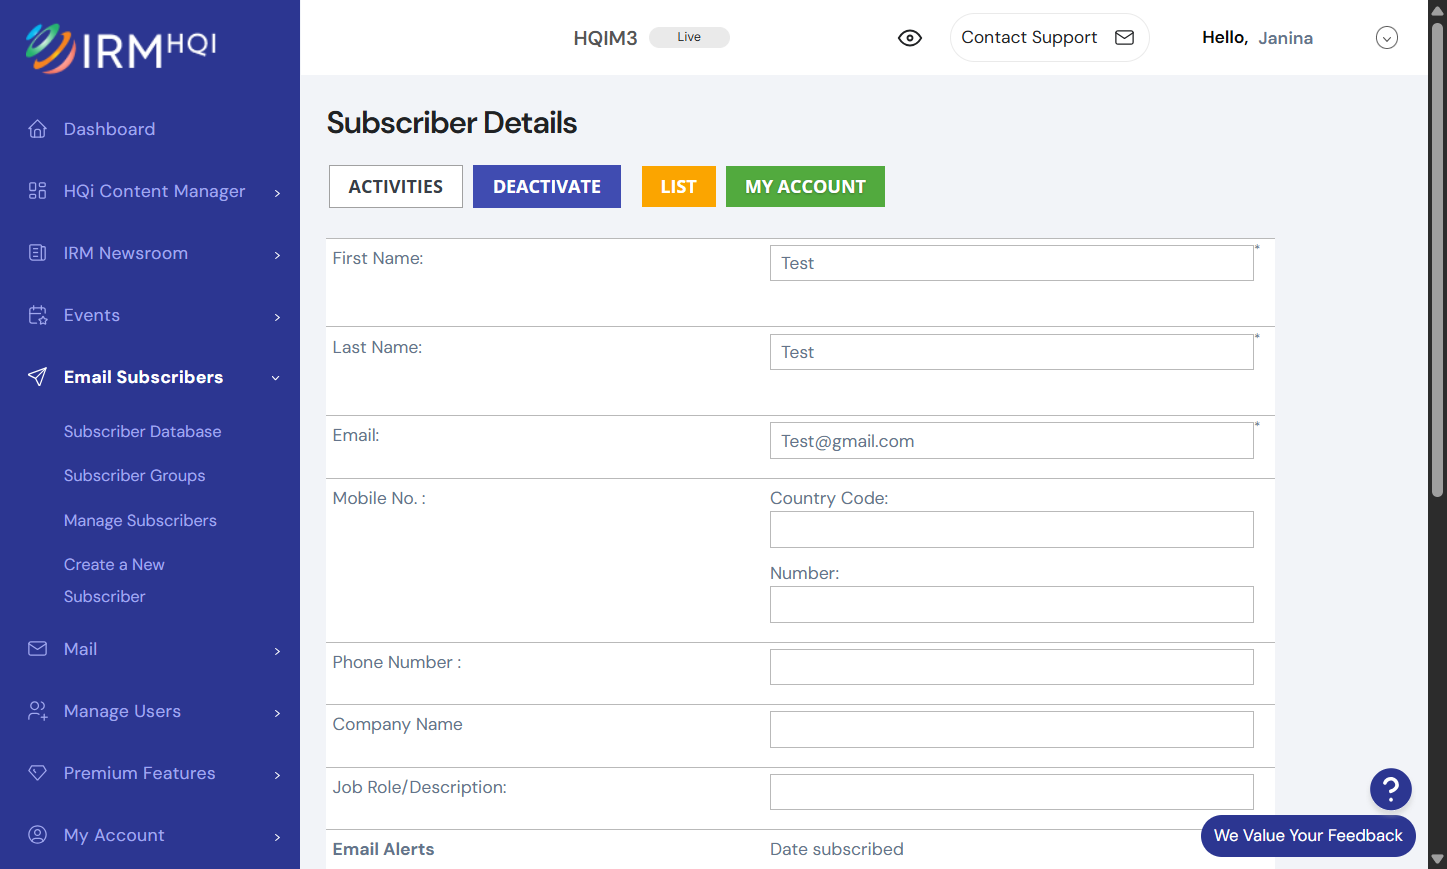This screenshot has height=869, width=1447.
Task: Click the orange LIST button
Action: 679,187
